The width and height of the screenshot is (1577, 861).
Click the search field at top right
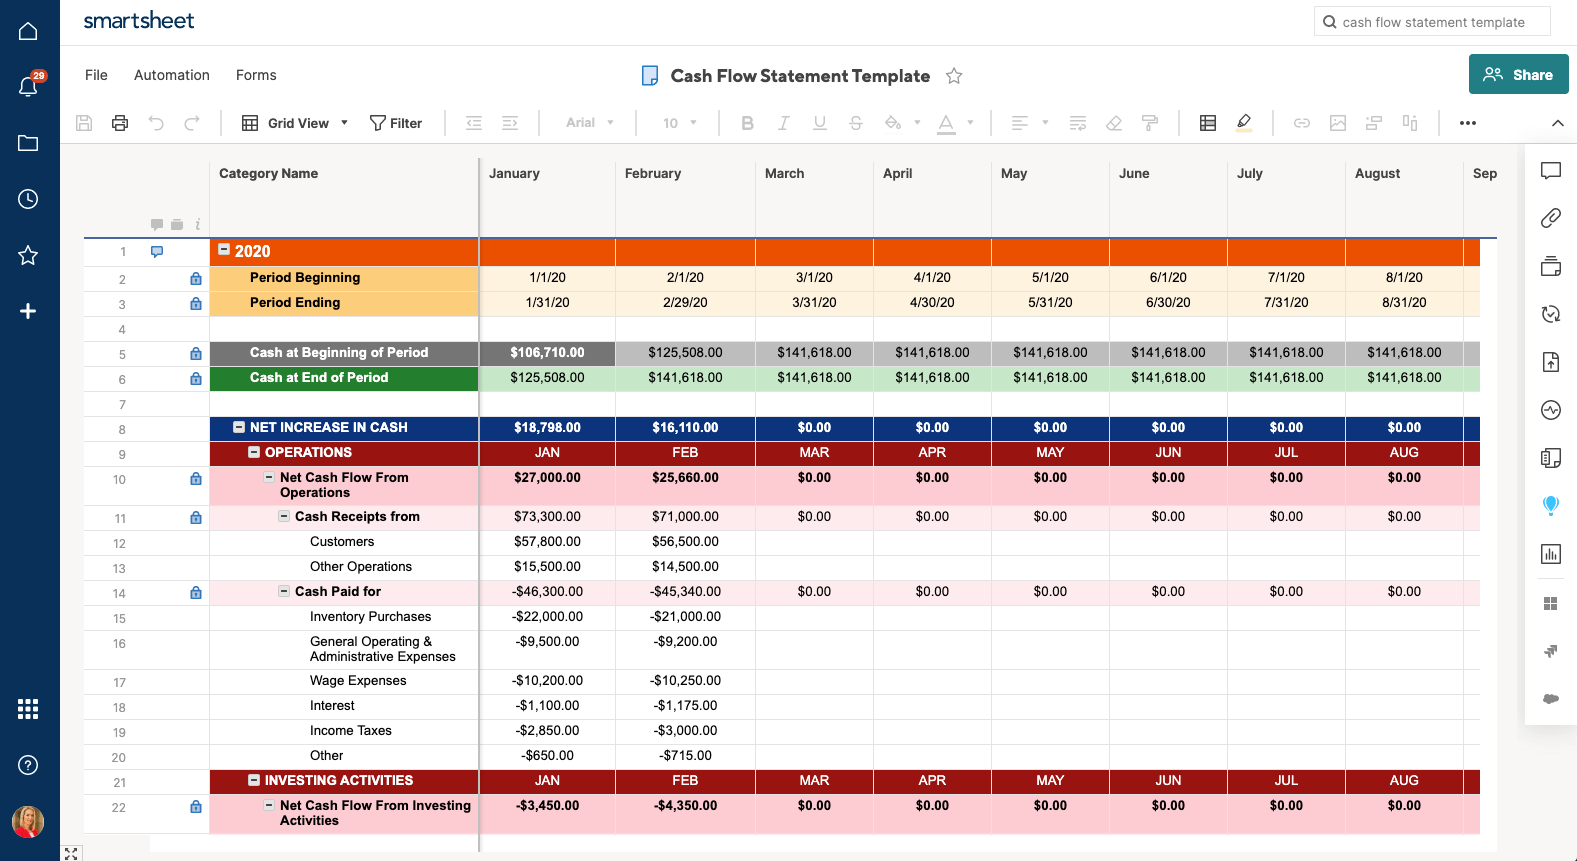tap(1432, 22)
